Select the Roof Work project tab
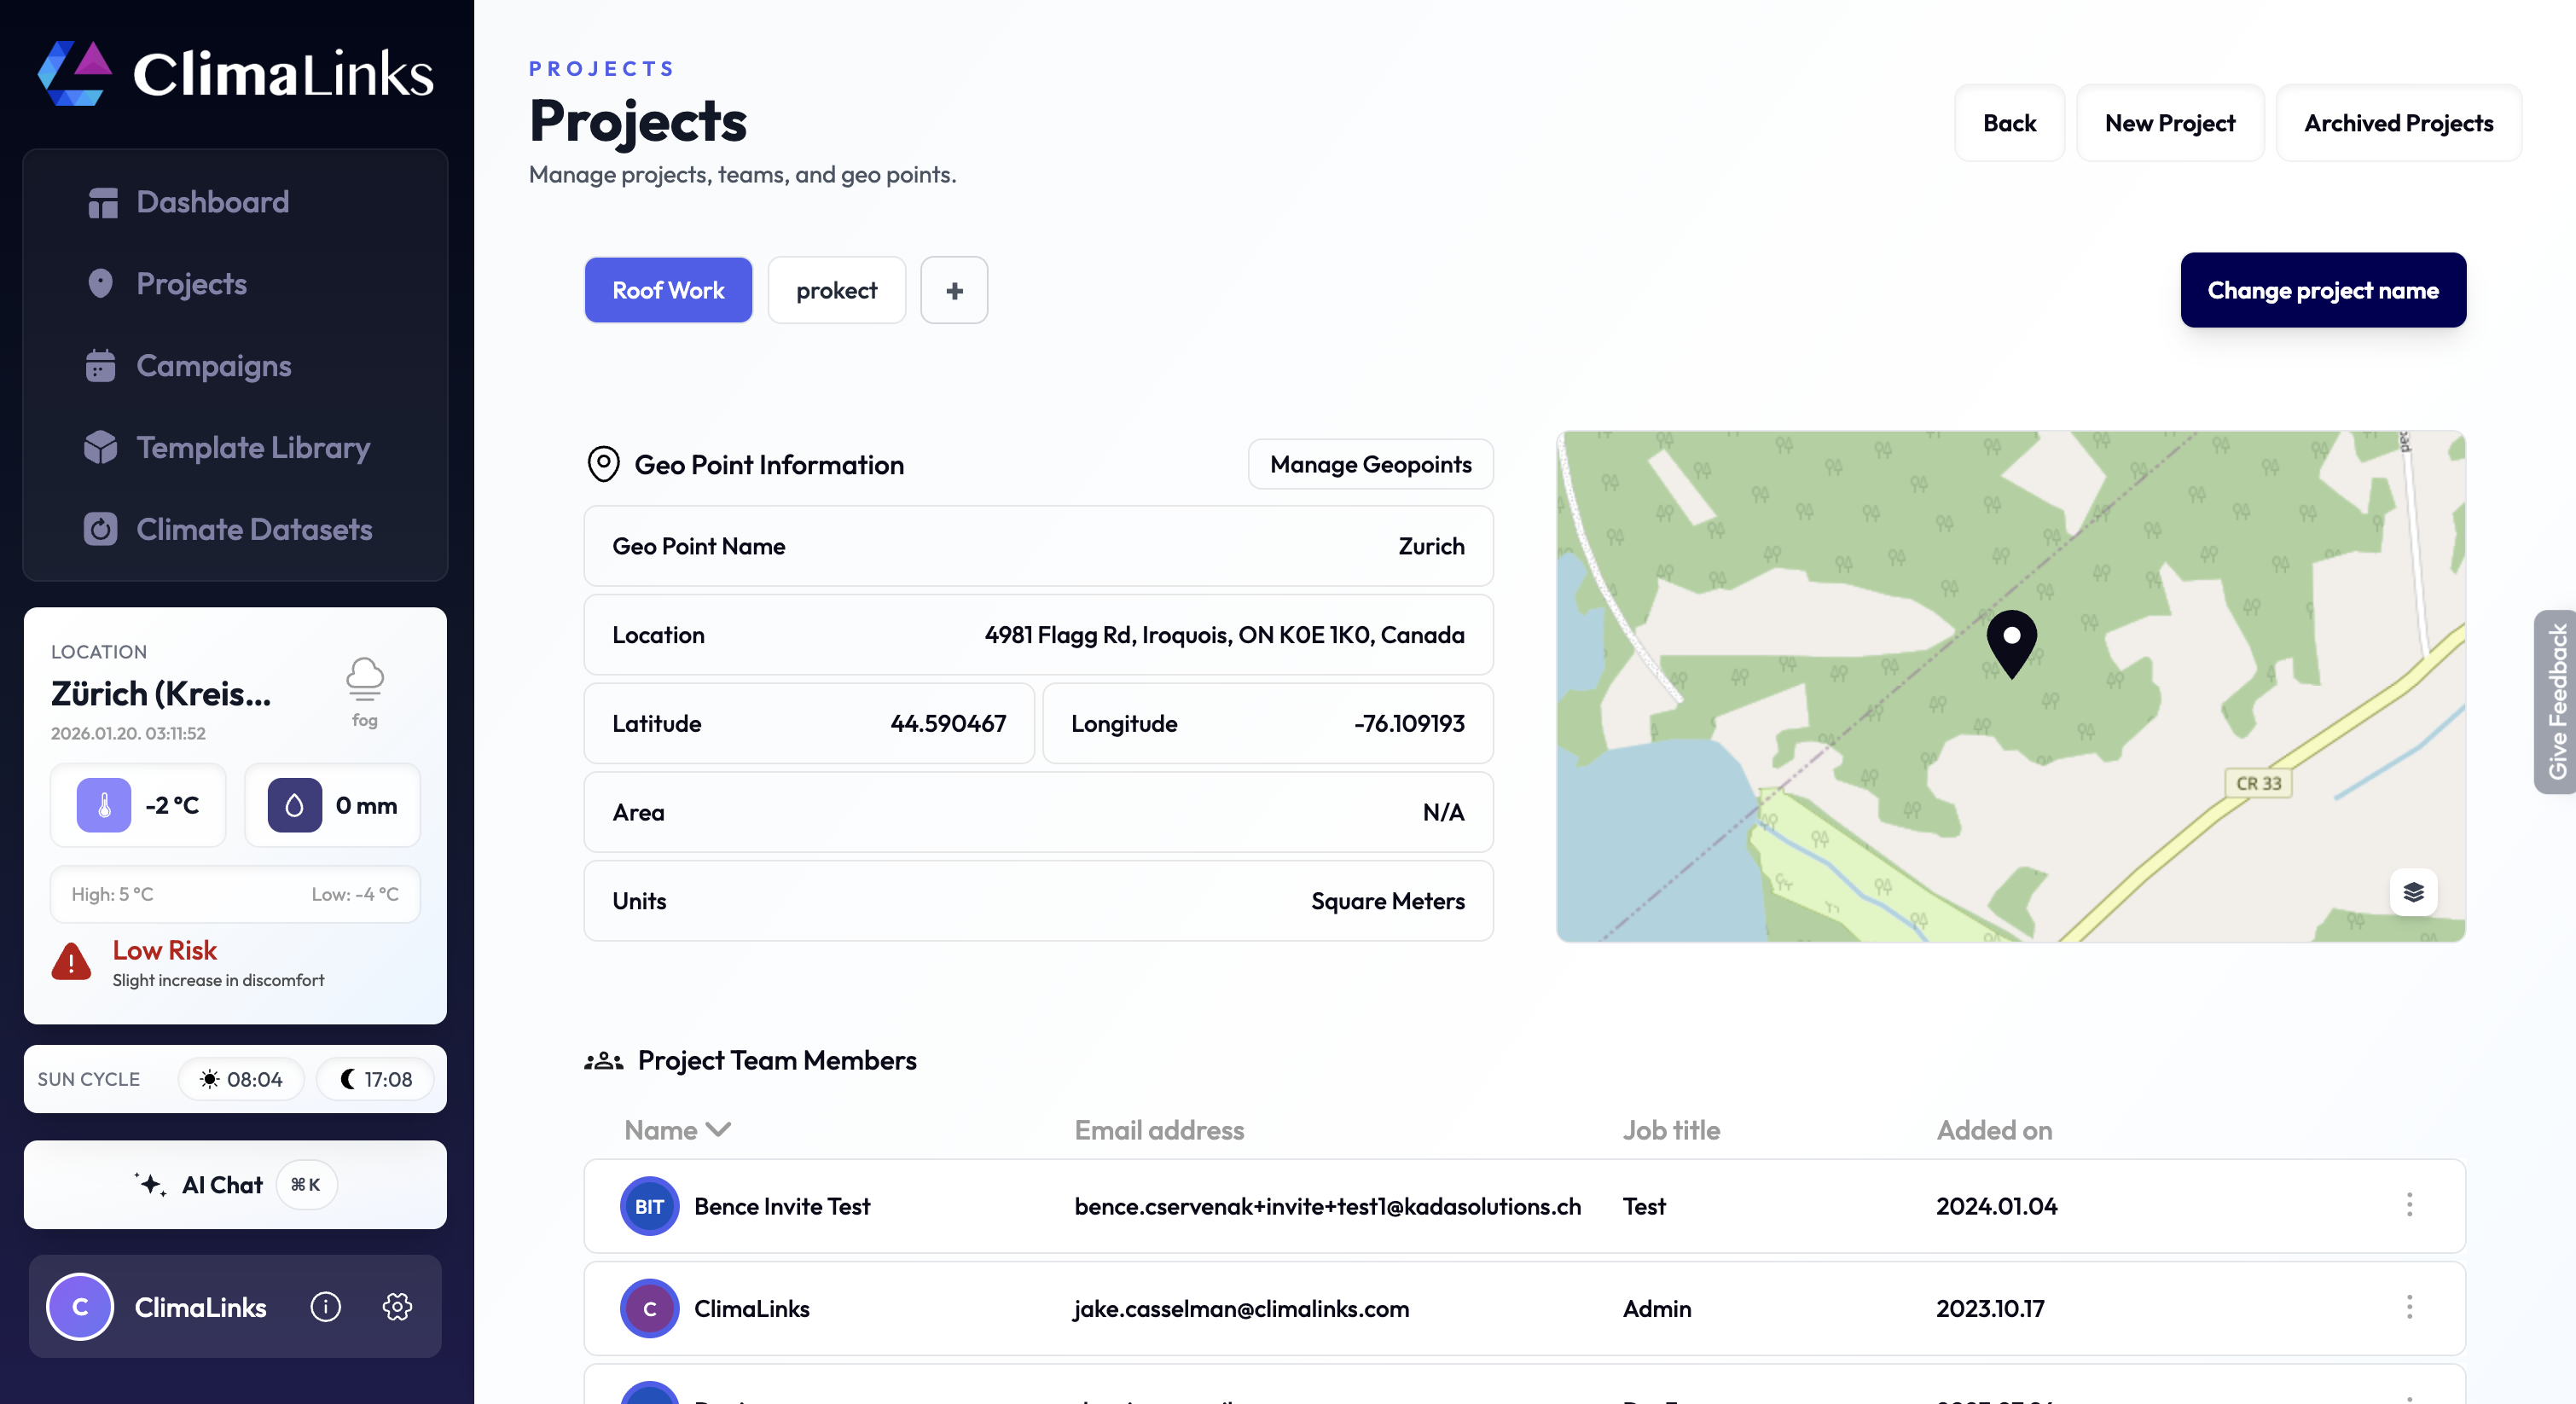Screen dimensions: 2576x1404 click(x=667, y=290)
